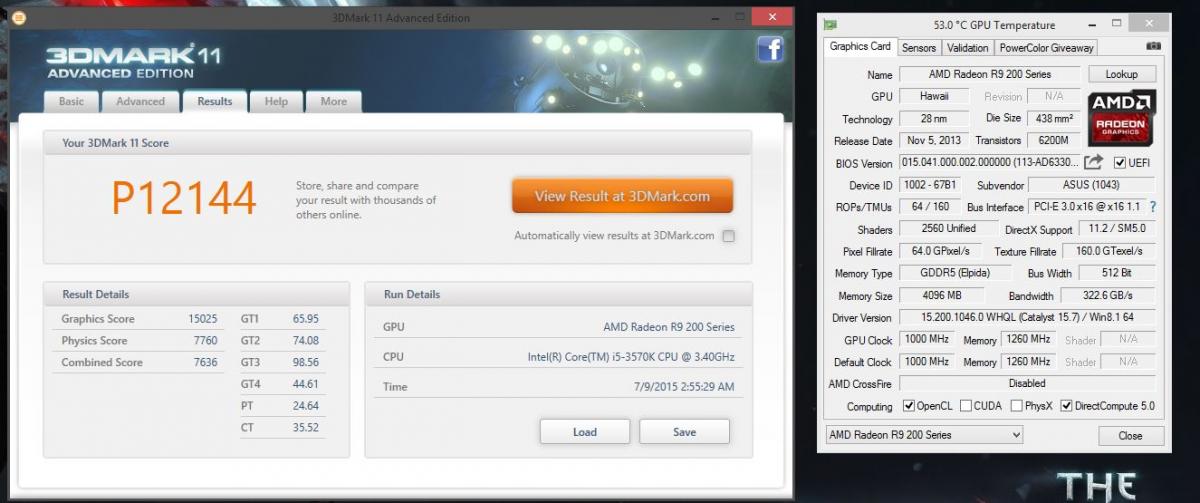Click the GT3 value 98.56

pyautogui.click(x=305, y=363)
